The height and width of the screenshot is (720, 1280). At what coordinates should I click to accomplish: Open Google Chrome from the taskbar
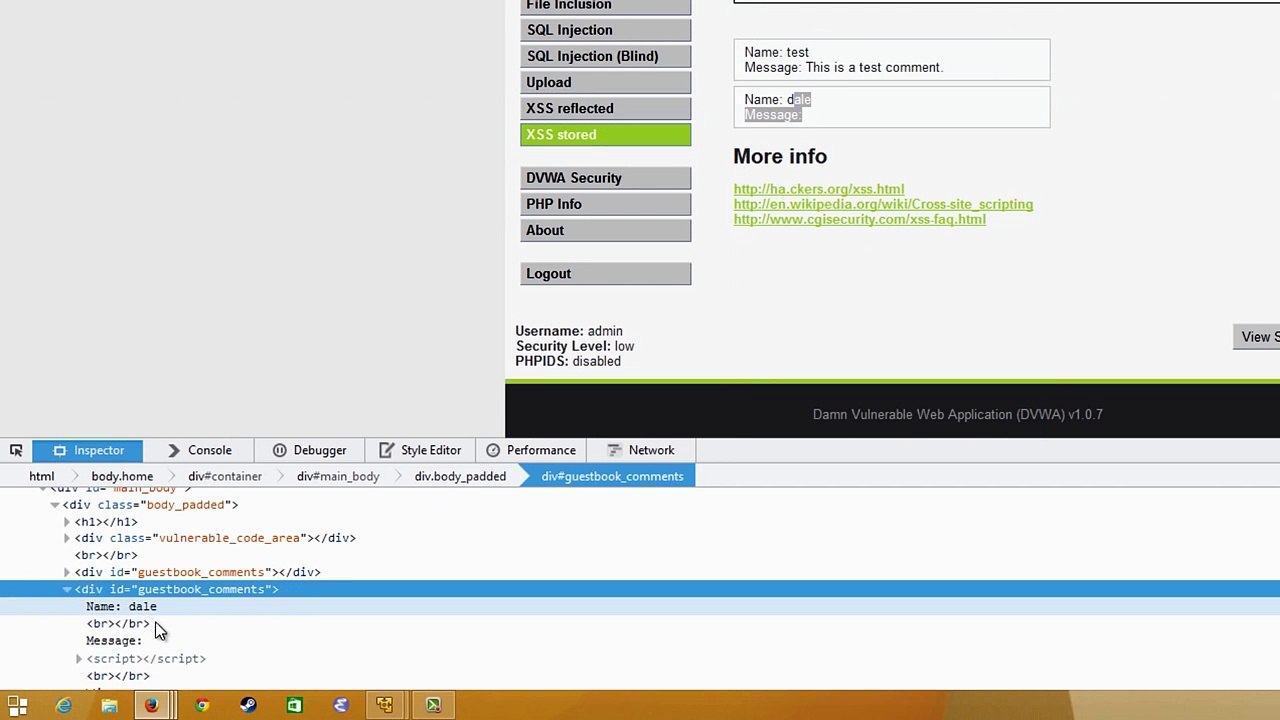point(202,706)
